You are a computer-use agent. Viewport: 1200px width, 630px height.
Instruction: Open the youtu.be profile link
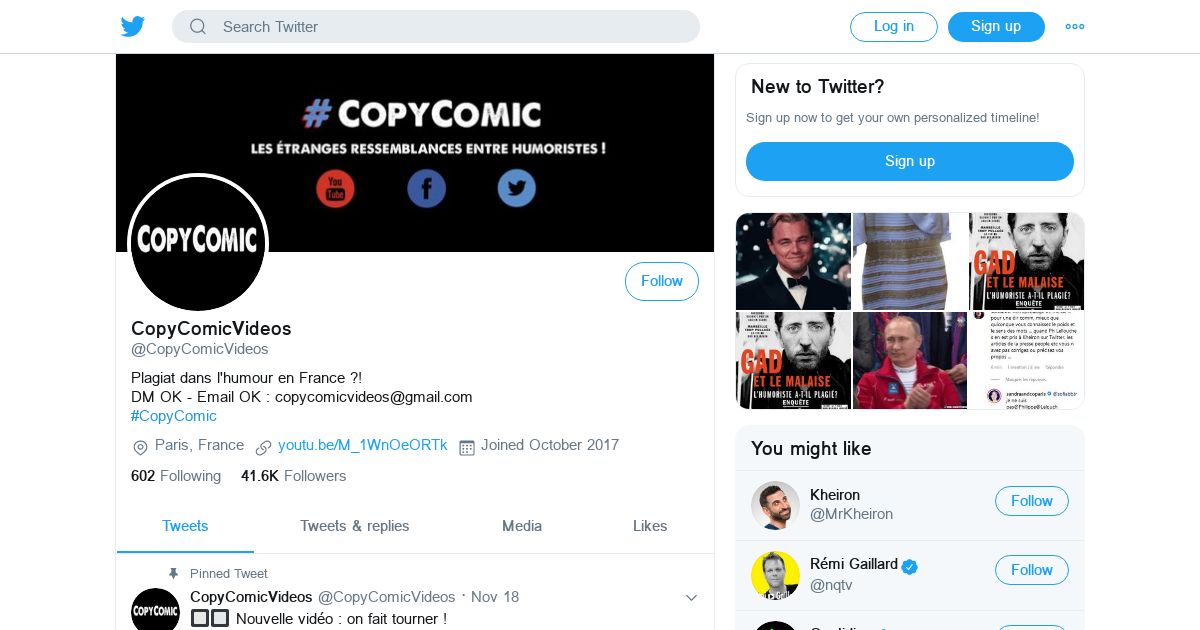coord(362,446)
